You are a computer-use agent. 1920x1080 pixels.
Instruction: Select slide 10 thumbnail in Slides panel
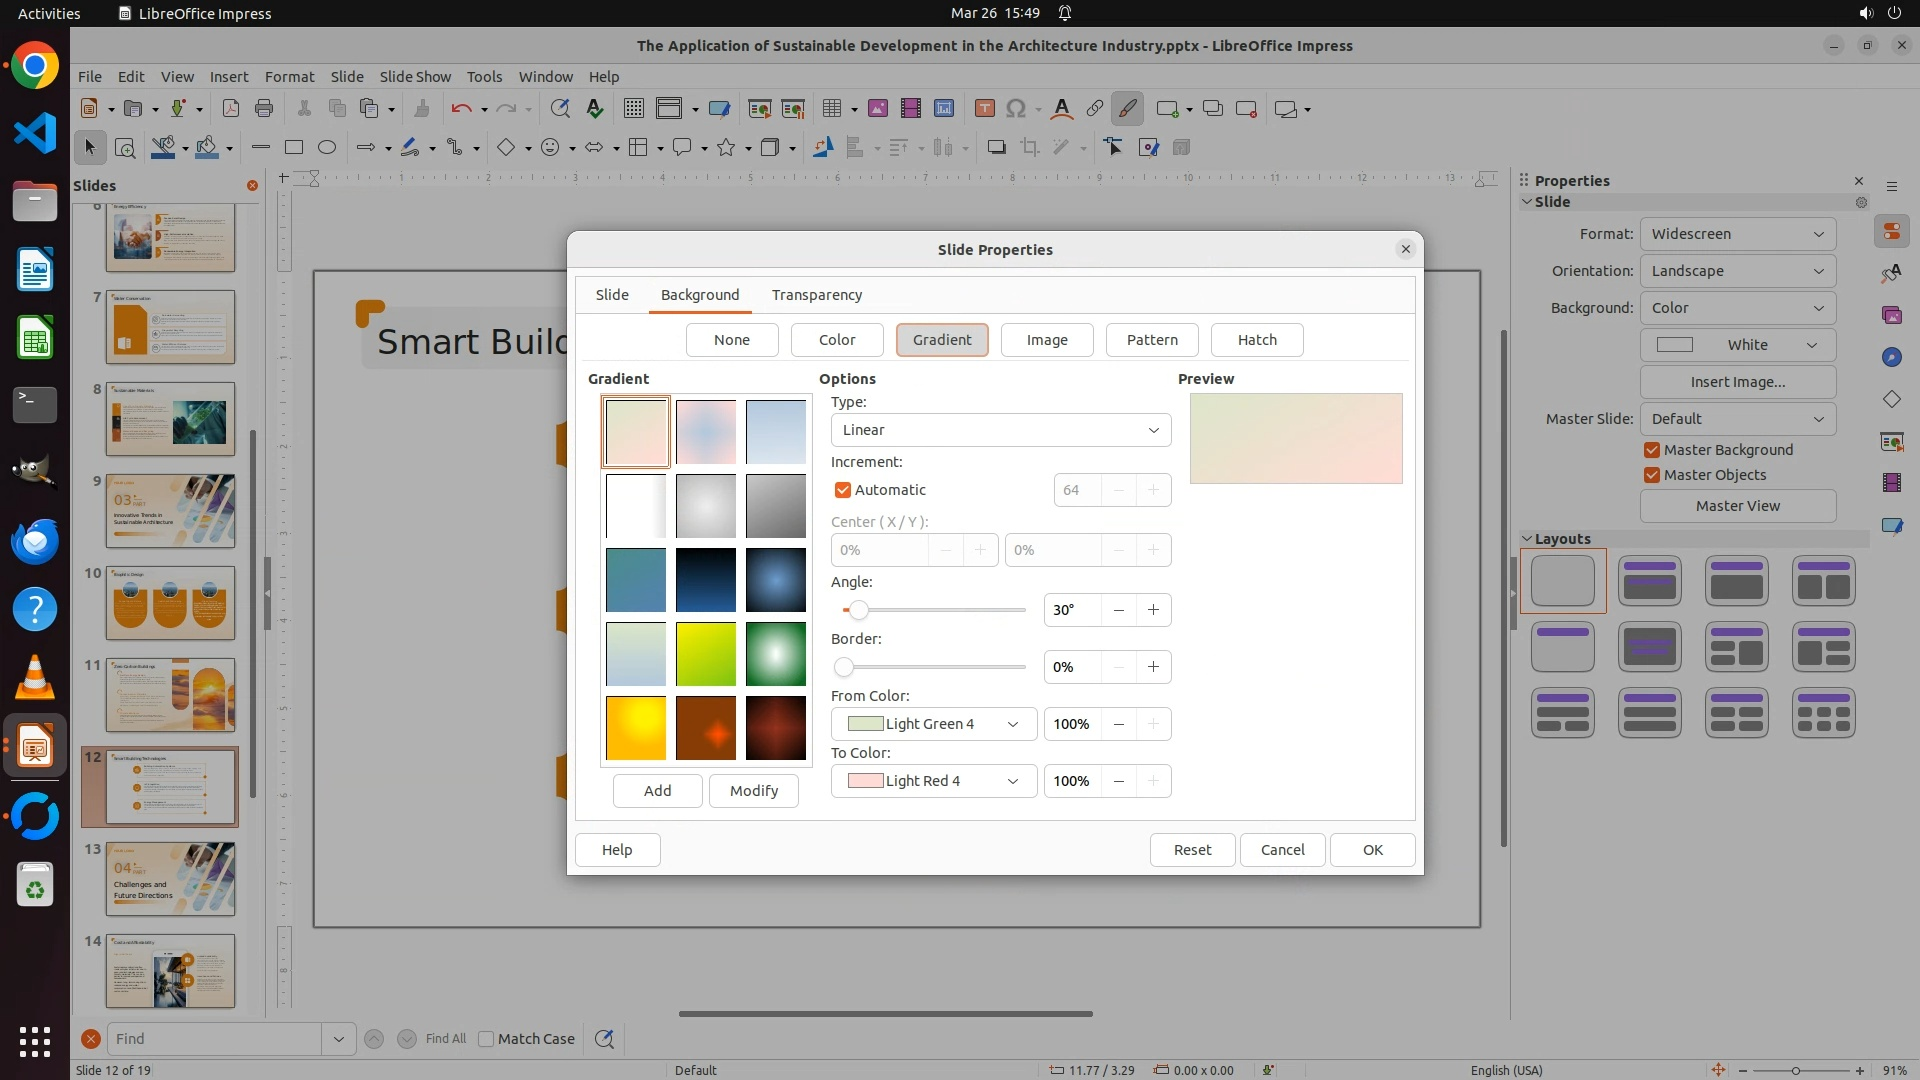tap(170, 603)
